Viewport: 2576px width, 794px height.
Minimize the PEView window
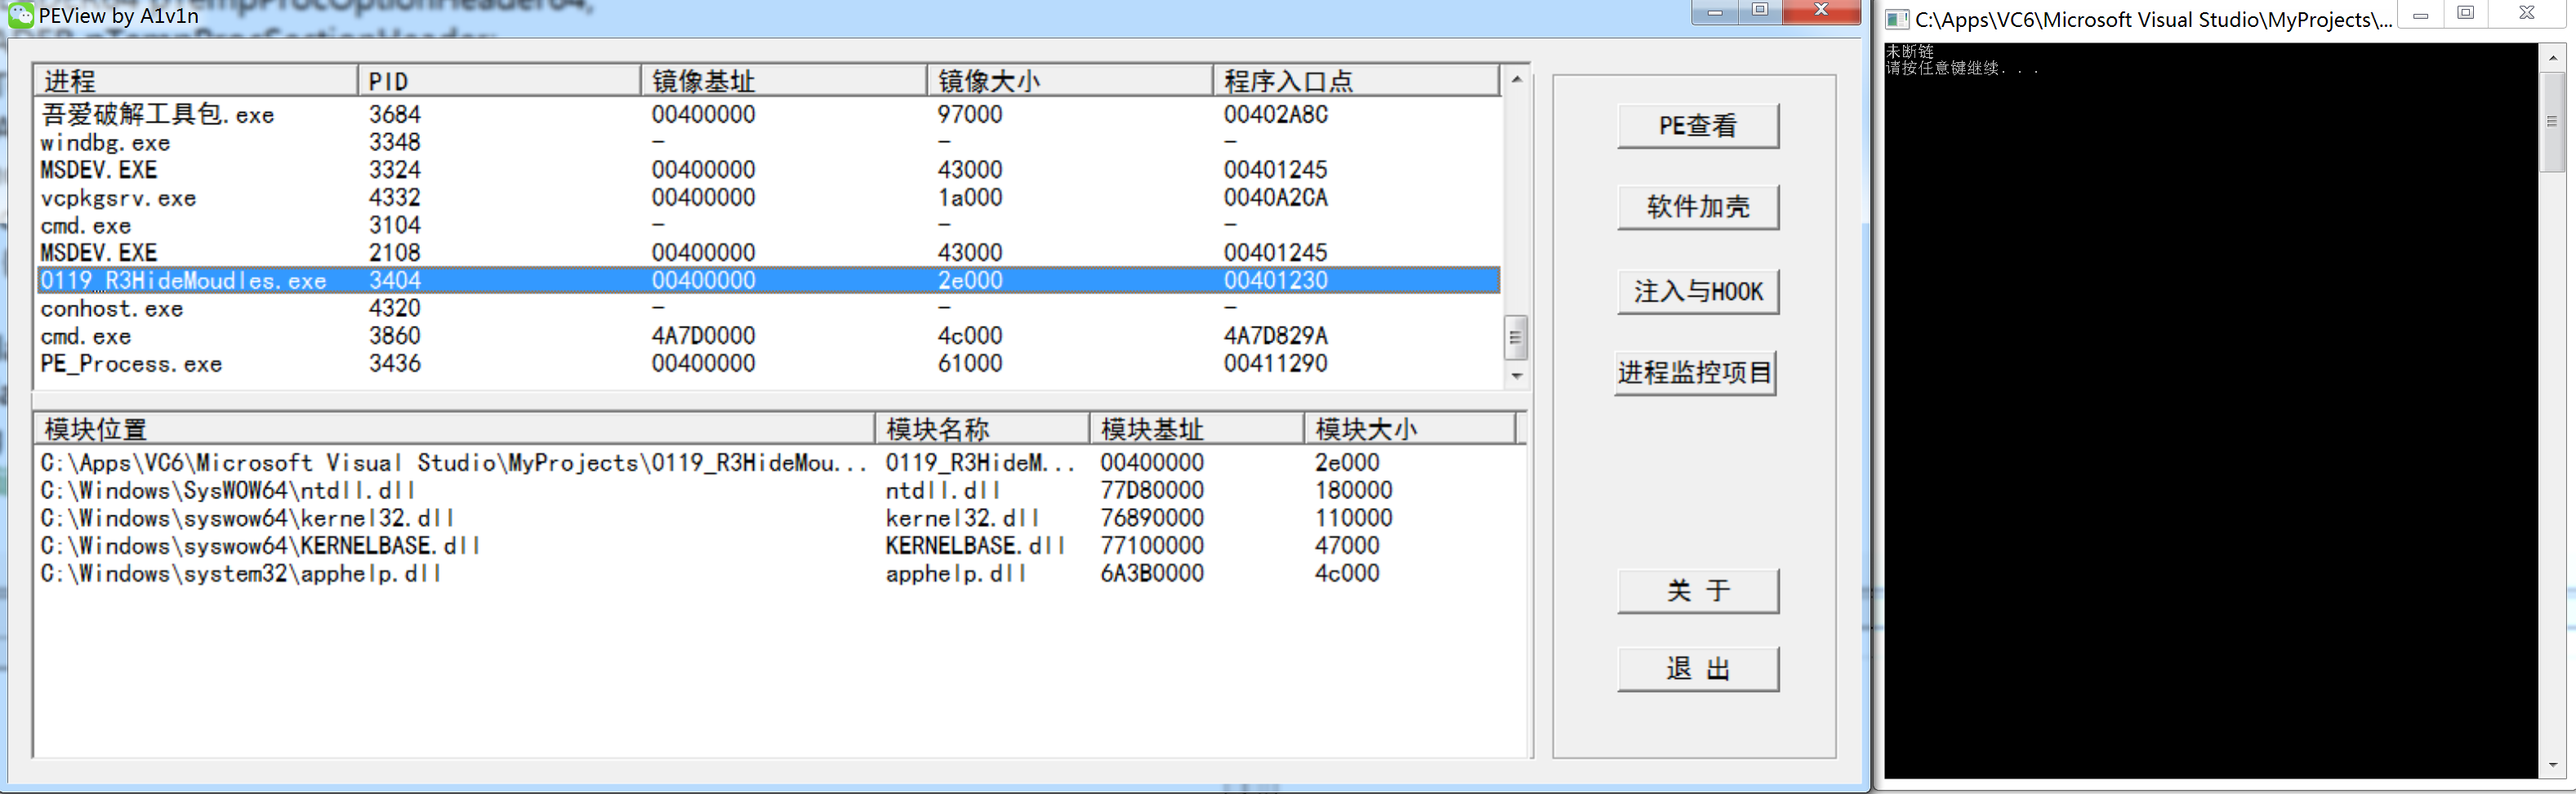[x=1714, y=12]
